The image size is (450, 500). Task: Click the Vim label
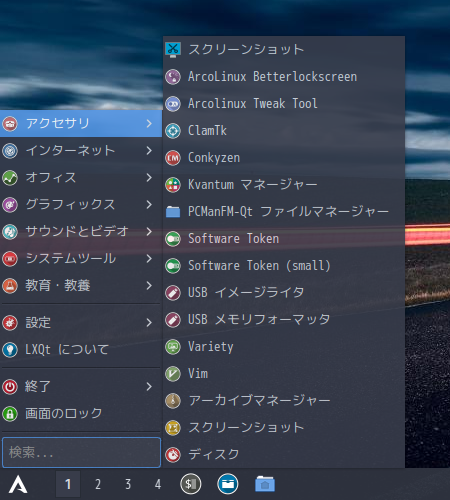coord(198,374)
